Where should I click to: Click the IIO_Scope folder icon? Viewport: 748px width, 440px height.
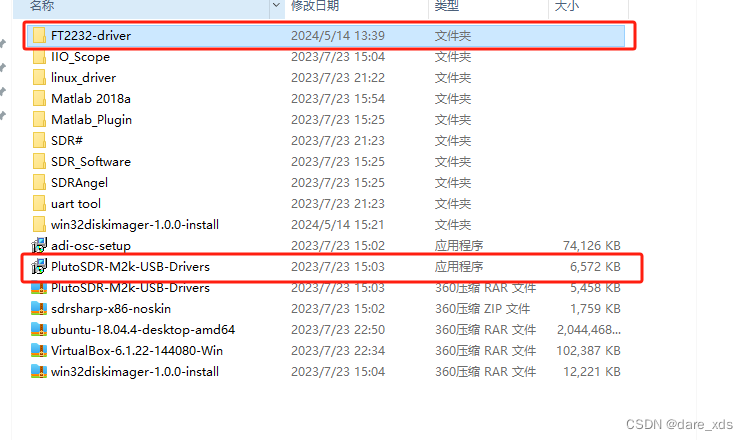(39, 57)
